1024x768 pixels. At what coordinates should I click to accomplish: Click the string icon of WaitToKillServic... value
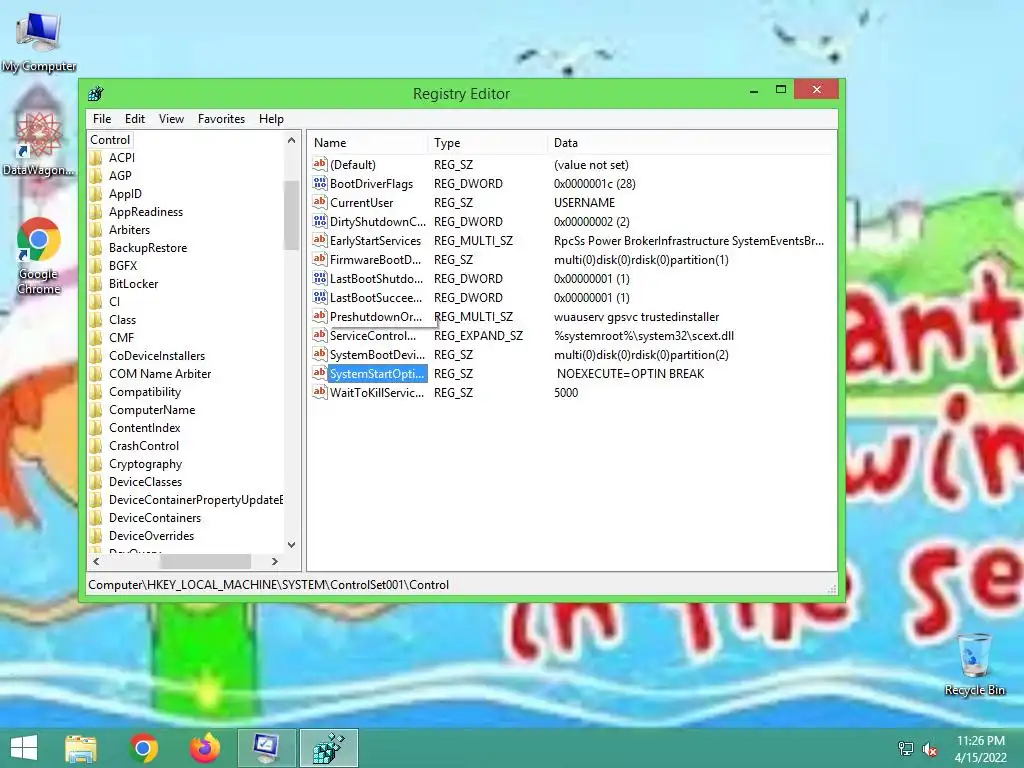coord(319,391)
